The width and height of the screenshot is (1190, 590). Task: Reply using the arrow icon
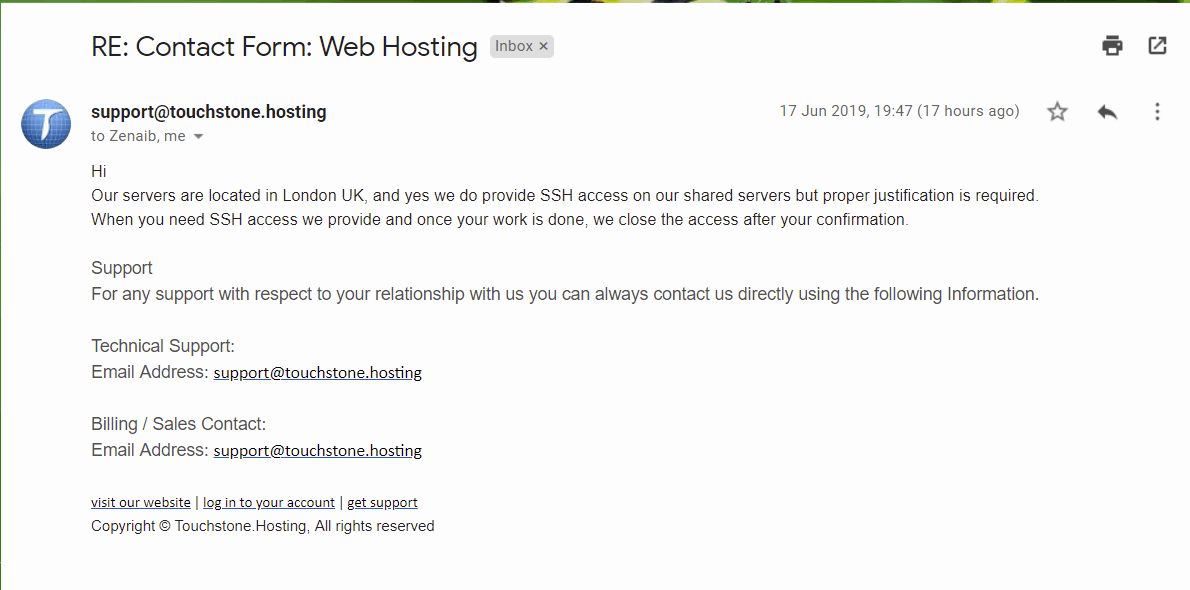coord(1107,112)
